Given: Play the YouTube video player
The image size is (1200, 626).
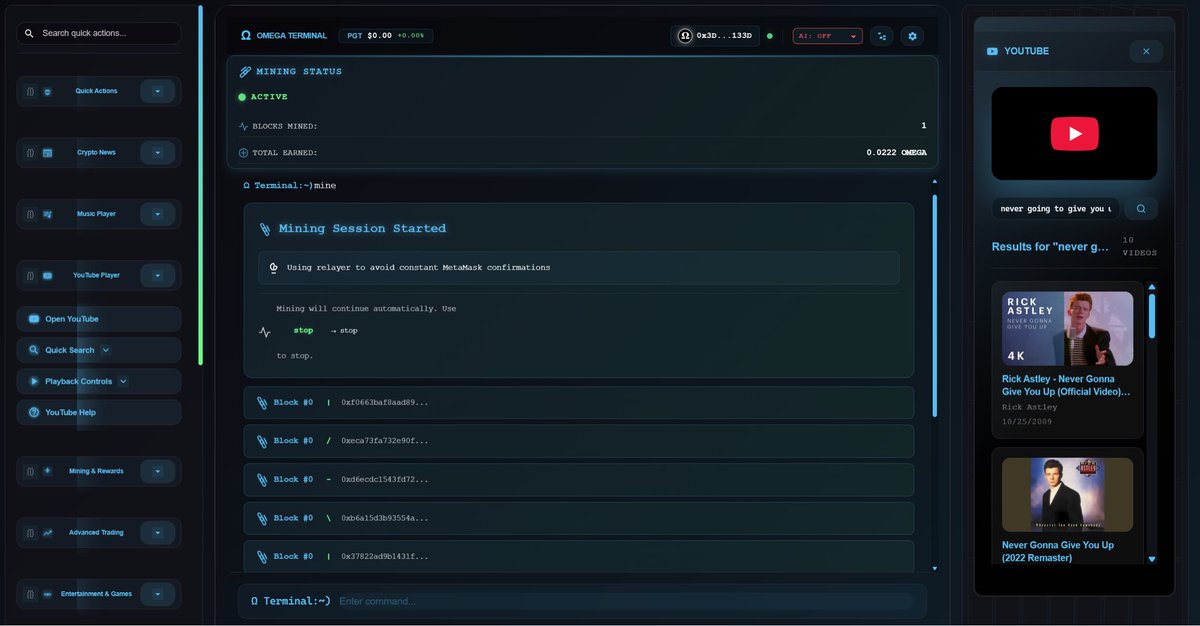Looking at the screenshot, I should pos(1074,134).
